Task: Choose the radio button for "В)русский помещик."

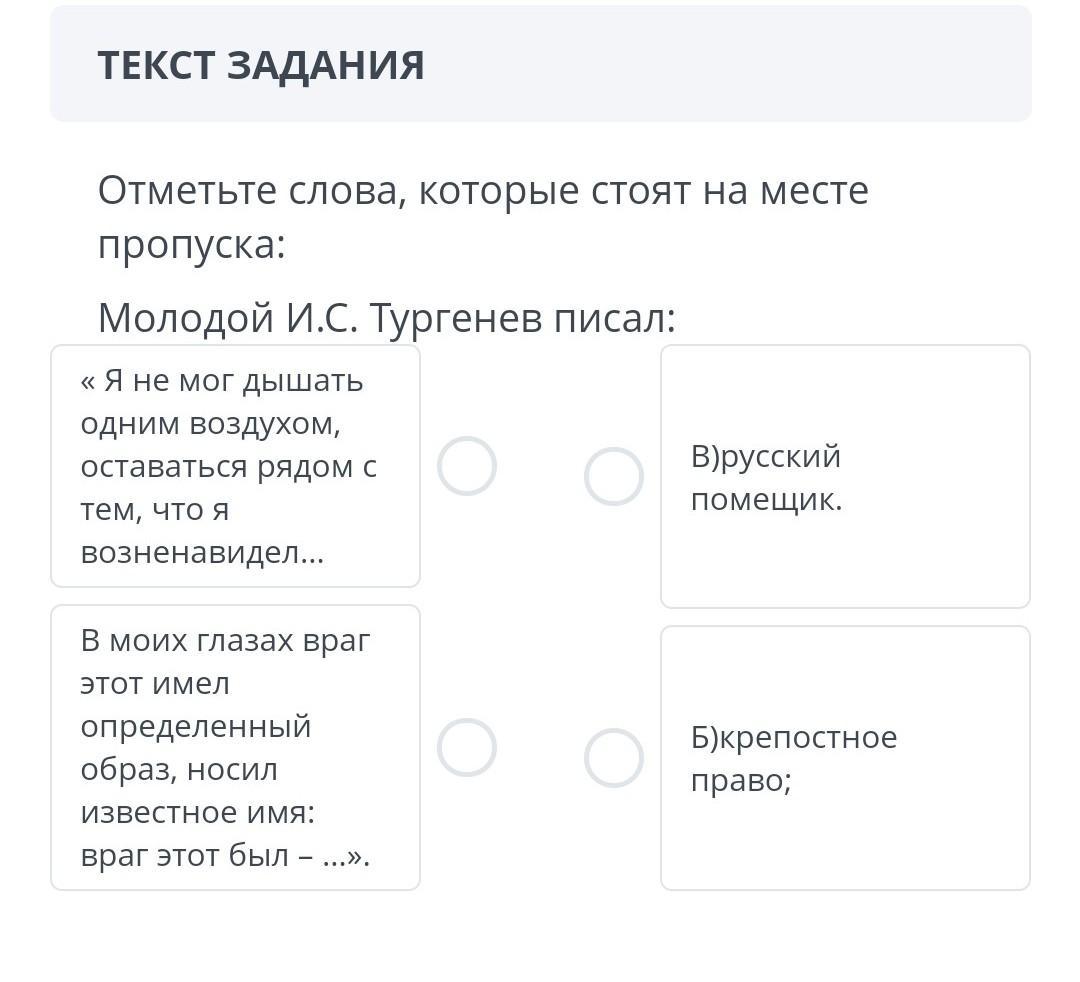Action: (614, 476)
